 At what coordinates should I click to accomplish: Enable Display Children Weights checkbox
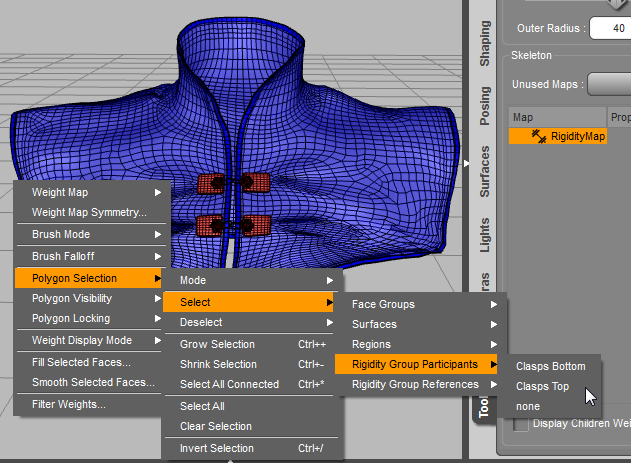(521, 424)
